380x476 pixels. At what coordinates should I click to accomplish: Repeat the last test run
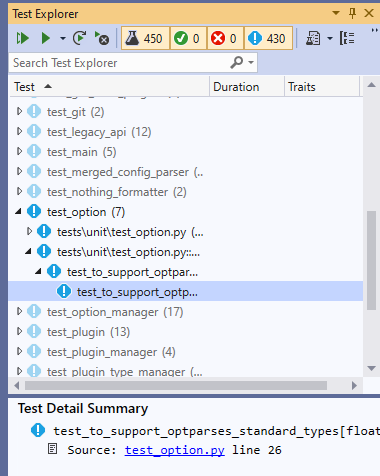pyautogui.click(x=80, y=38)
